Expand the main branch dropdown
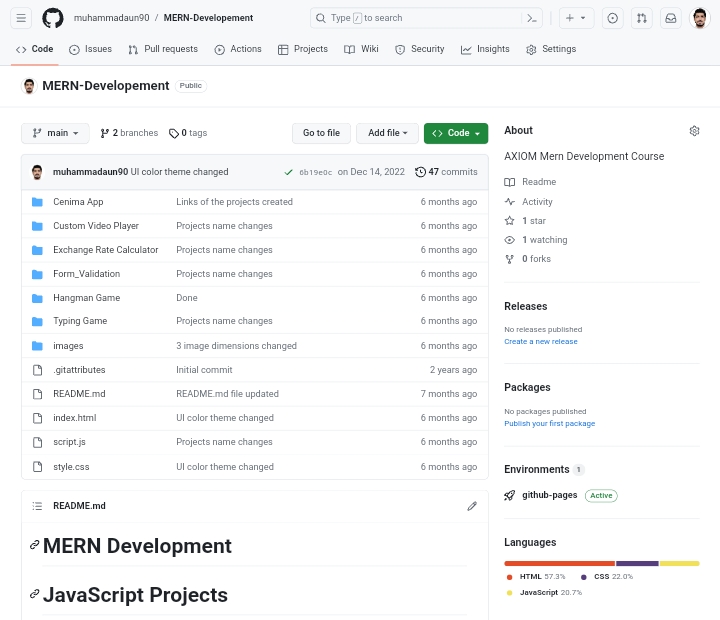The width and height of the screenshot is (720, 620). click(x=55, y=133)
